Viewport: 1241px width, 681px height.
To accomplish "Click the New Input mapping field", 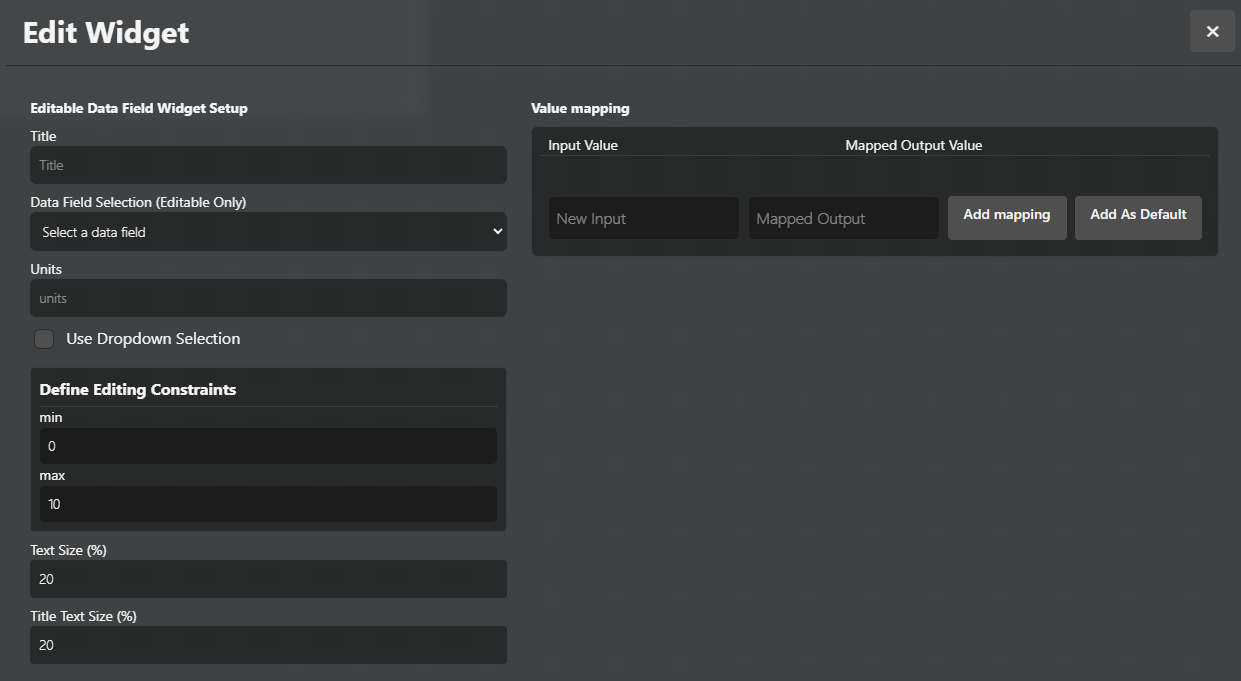I will (x=643, y=218).
